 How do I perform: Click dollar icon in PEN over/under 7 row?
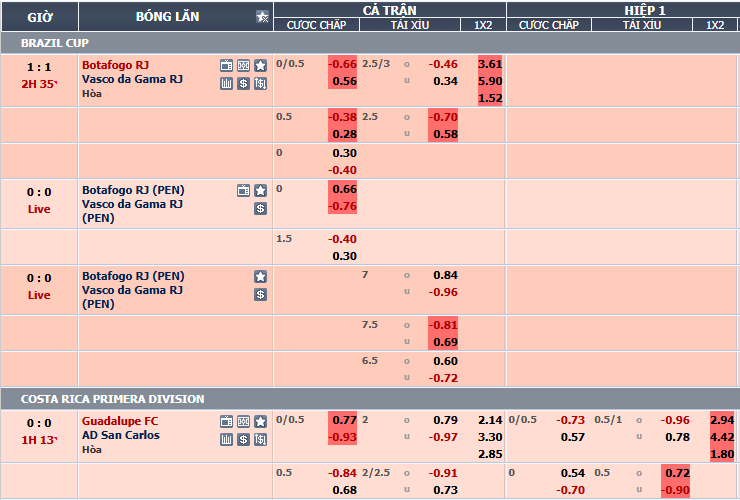tap(261, 294)
